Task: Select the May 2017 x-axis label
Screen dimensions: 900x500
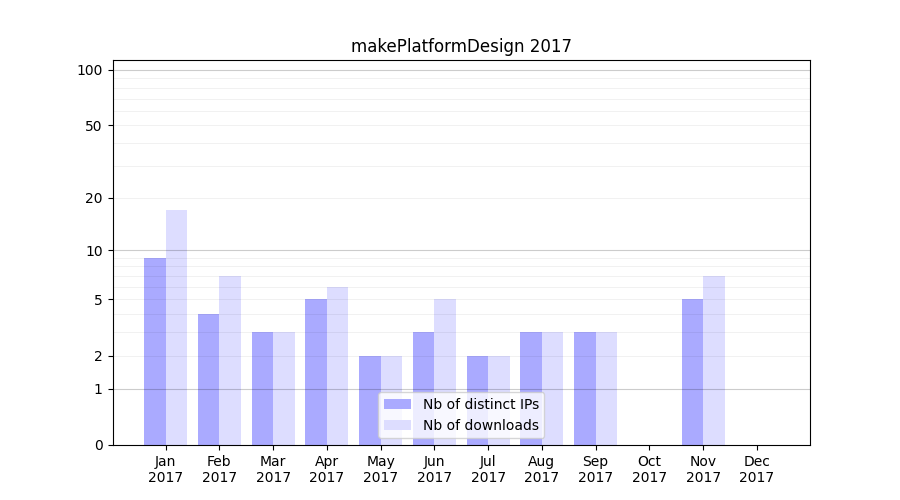Action: (x=380, y=469)
